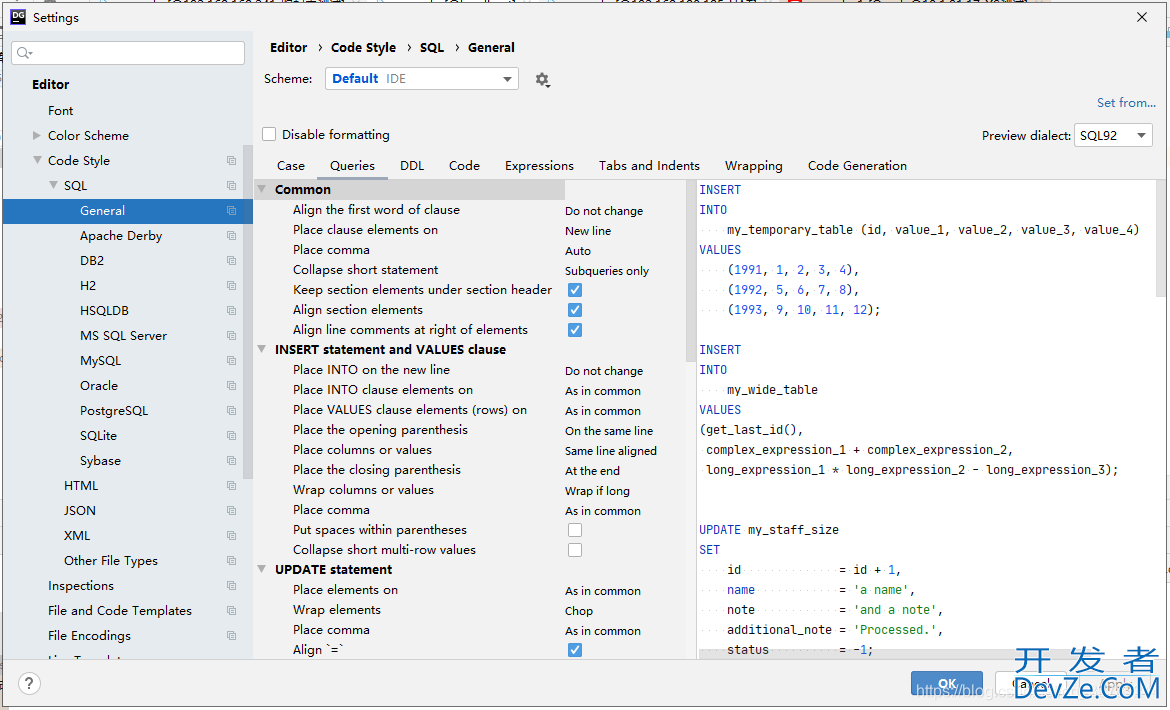
Task: Open the Preview dialect dropdown
Action: click(1113, 136)
